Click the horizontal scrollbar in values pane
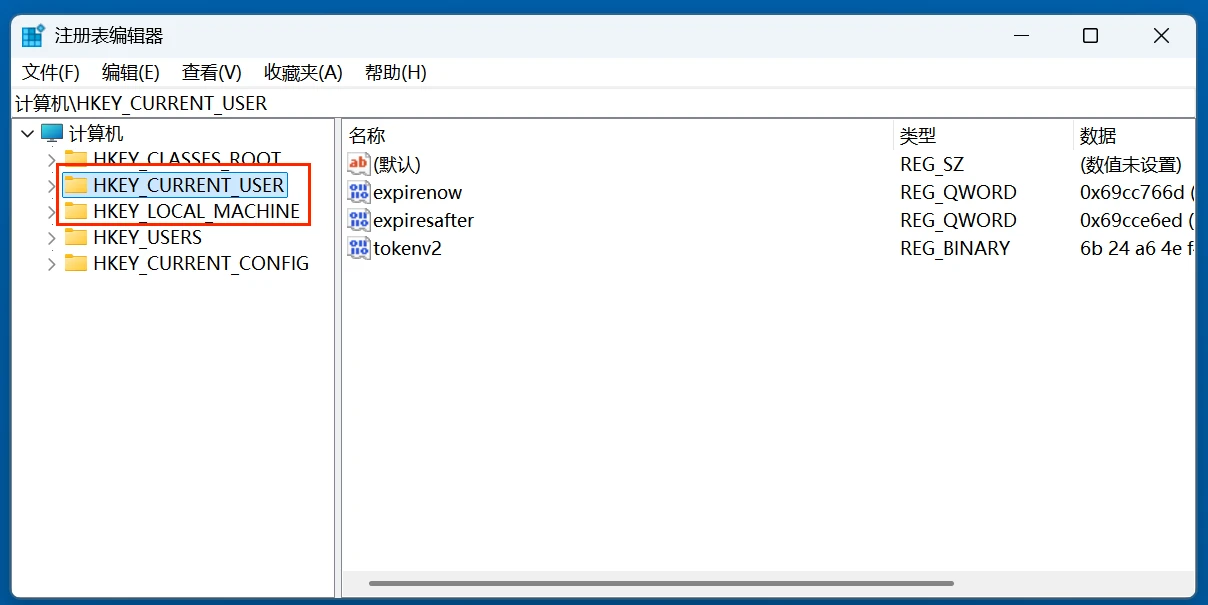1208x605 pixels. point(660,583)
